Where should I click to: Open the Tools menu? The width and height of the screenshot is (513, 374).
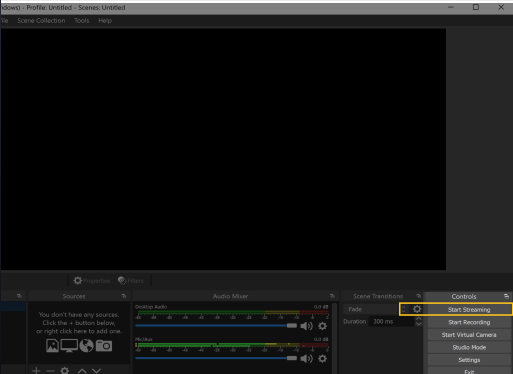pyautogui.click(x=82, y=21)
